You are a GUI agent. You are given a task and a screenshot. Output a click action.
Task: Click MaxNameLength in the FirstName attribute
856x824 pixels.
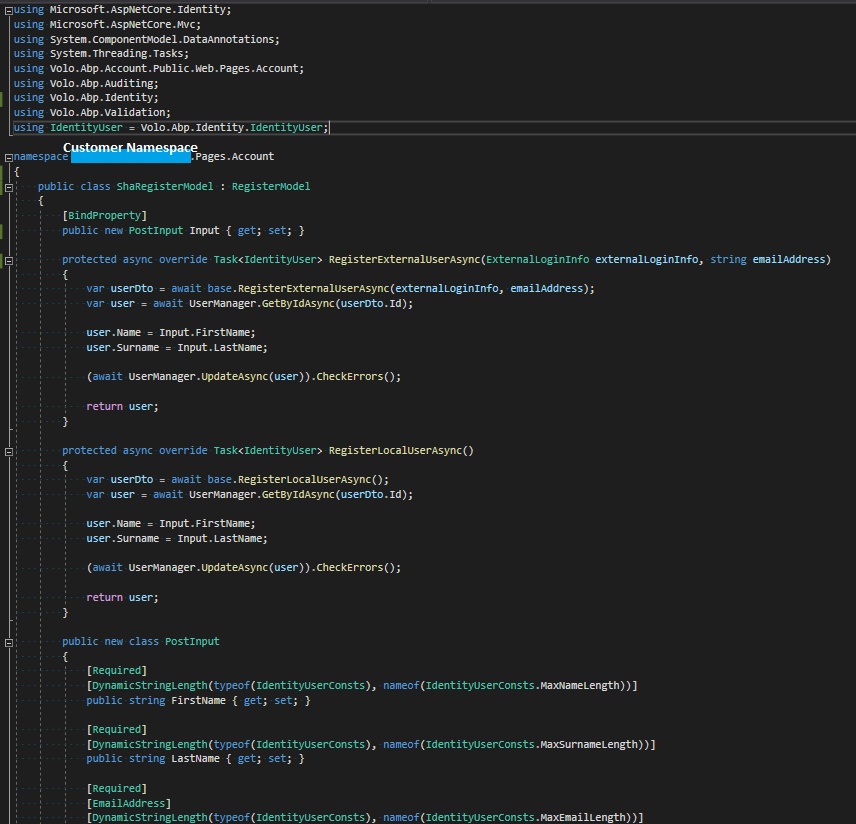pyautogui.click(x=581, y=686)
